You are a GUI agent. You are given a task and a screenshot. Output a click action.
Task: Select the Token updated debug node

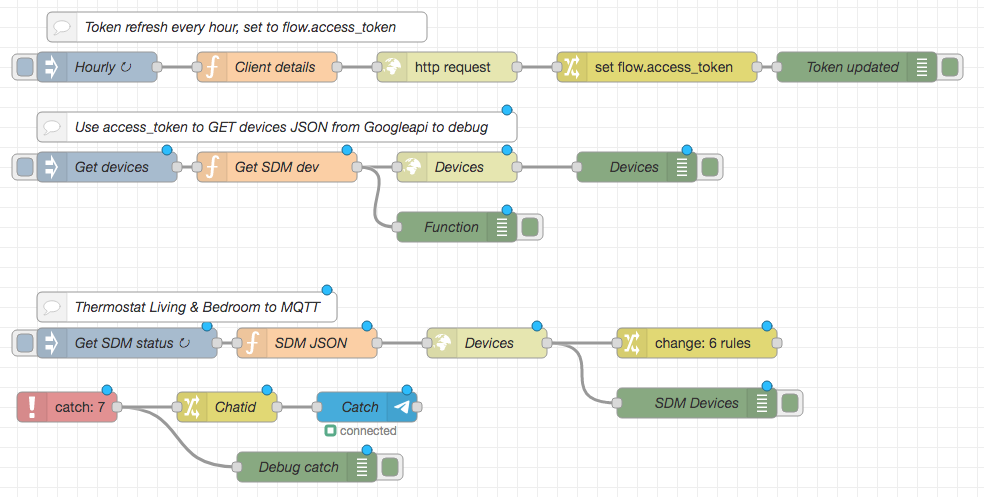(857, 67)
